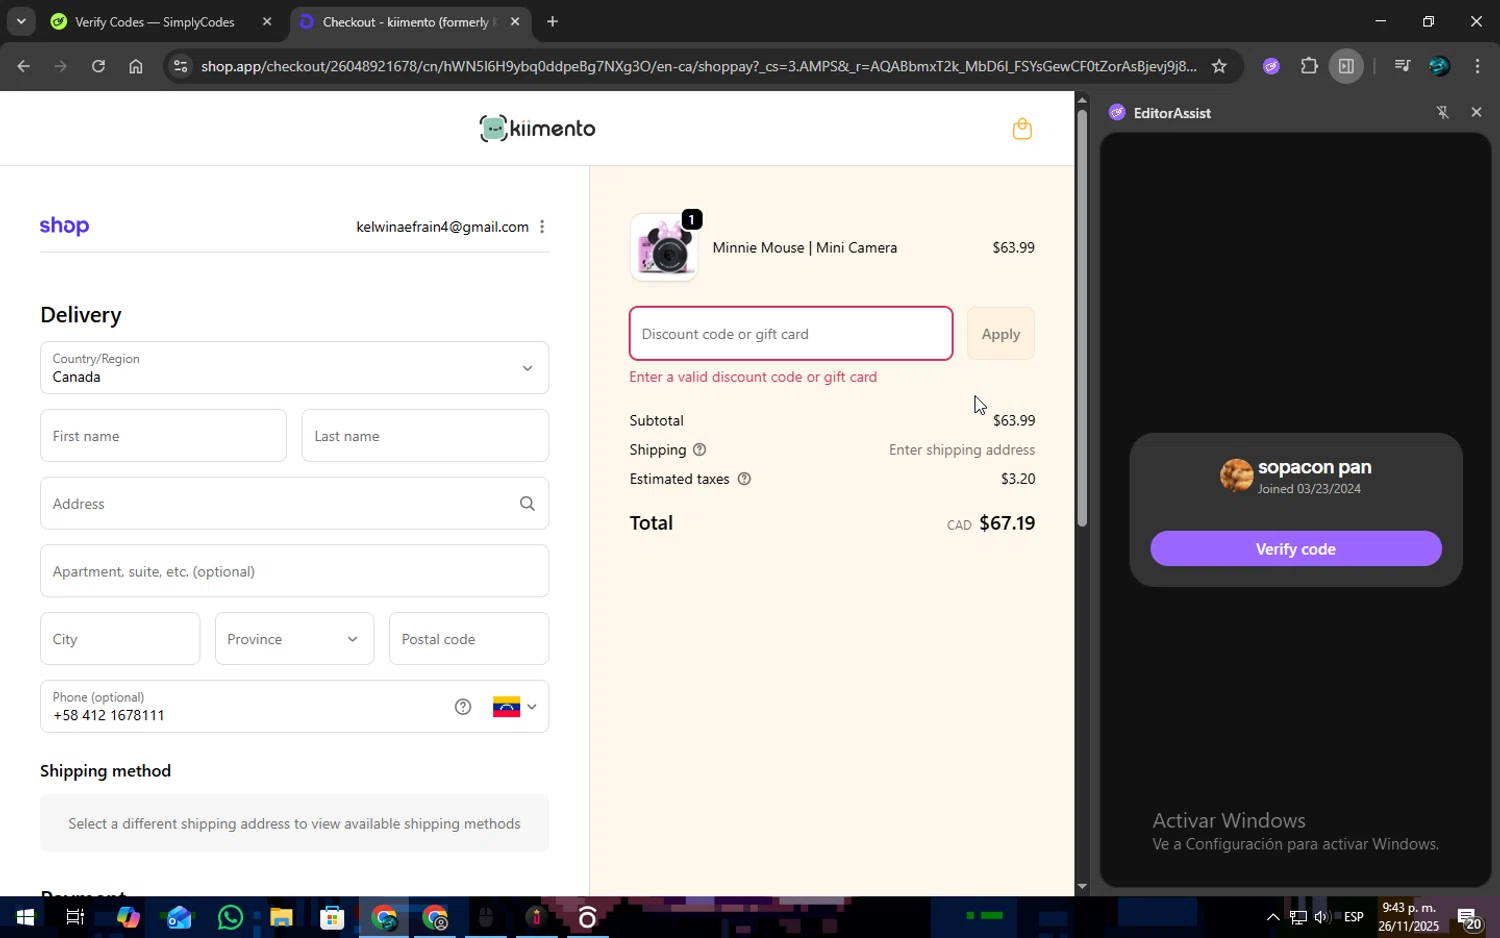This screenshot has height=938, width=1500.
Task: Open account options menu next to email
Action: pyautogui.click(x=542, y=227)
